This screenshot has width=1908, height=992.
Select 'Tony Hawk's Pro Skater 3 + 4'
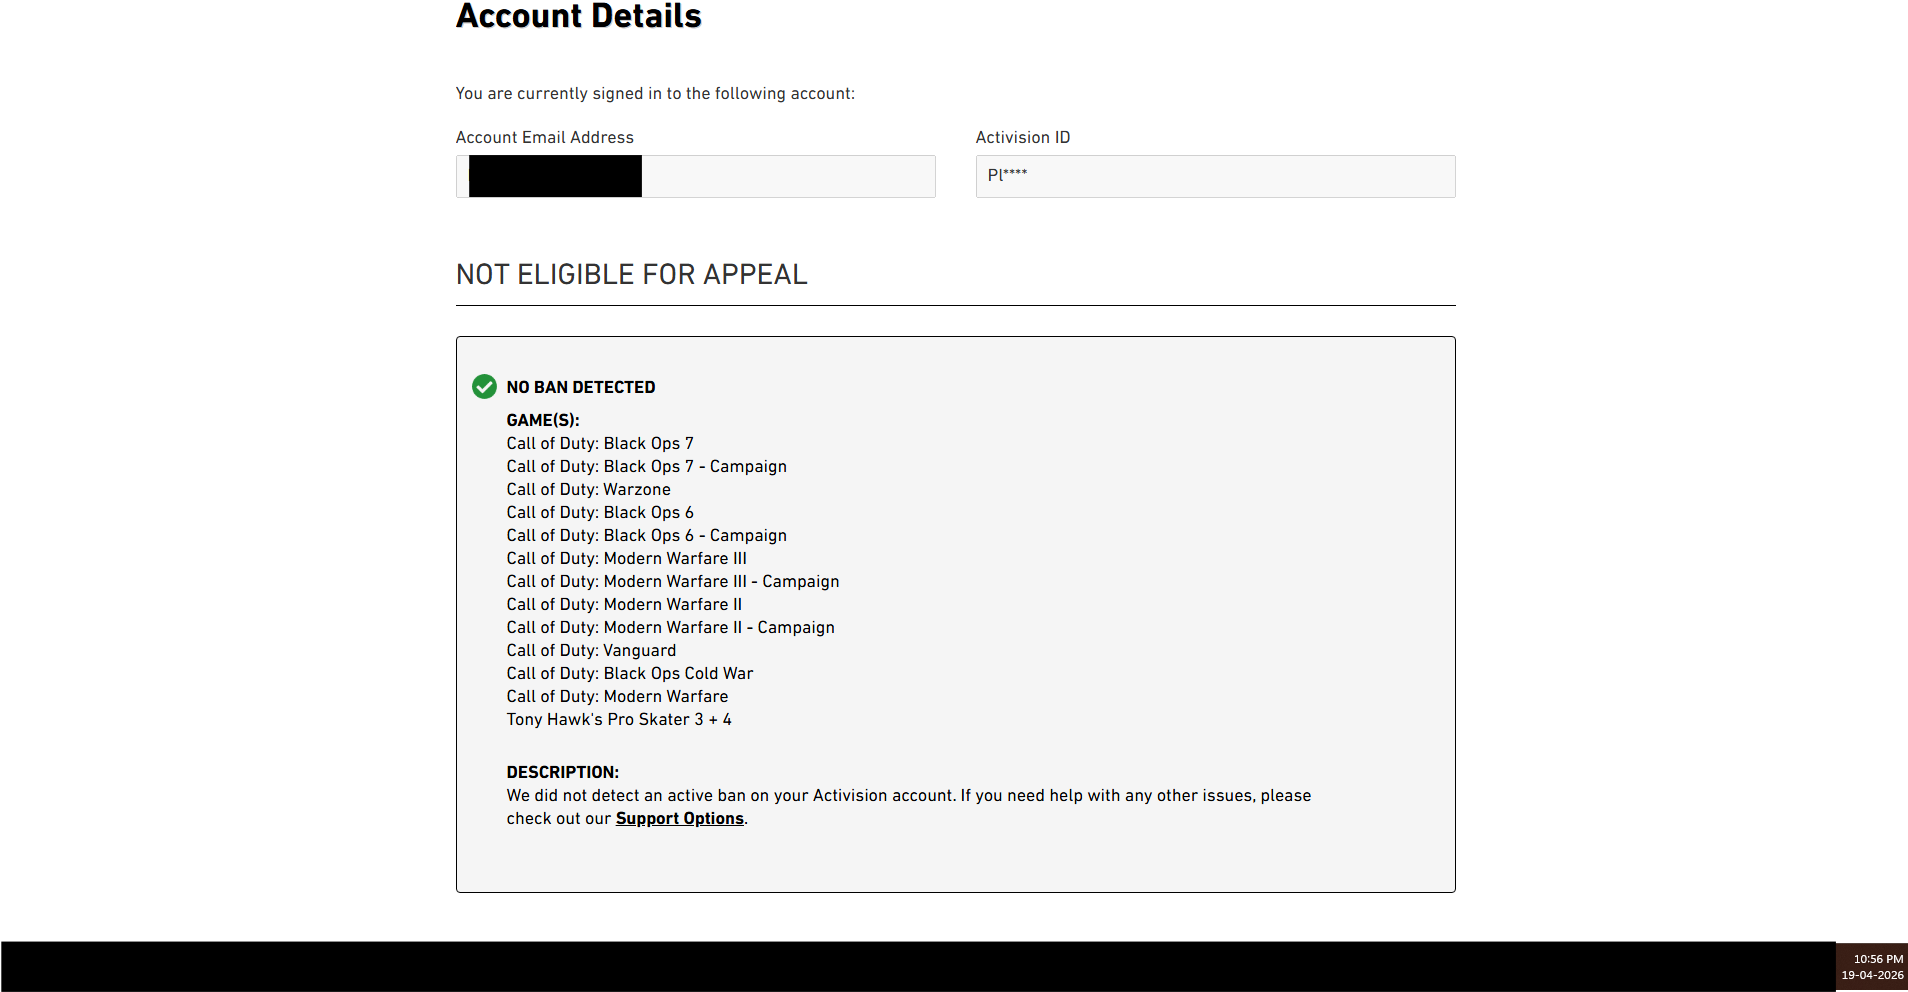pyautogui.click(x=619, y=720)
